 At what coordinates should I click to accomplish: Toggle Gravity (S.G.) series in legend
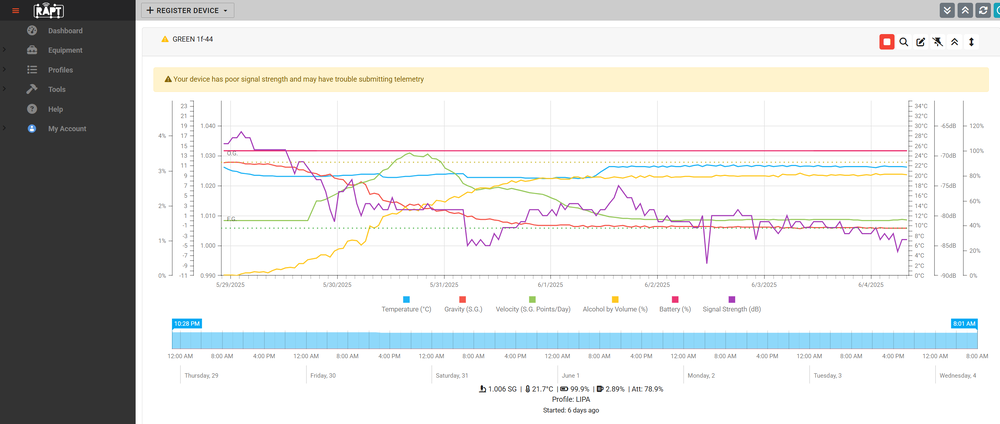[x=462, y=299]
